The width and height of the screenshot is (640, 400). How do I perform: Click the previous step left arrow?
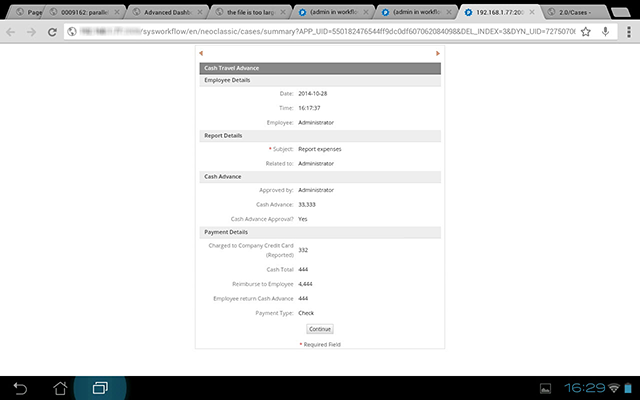click(x=200, y=53)
